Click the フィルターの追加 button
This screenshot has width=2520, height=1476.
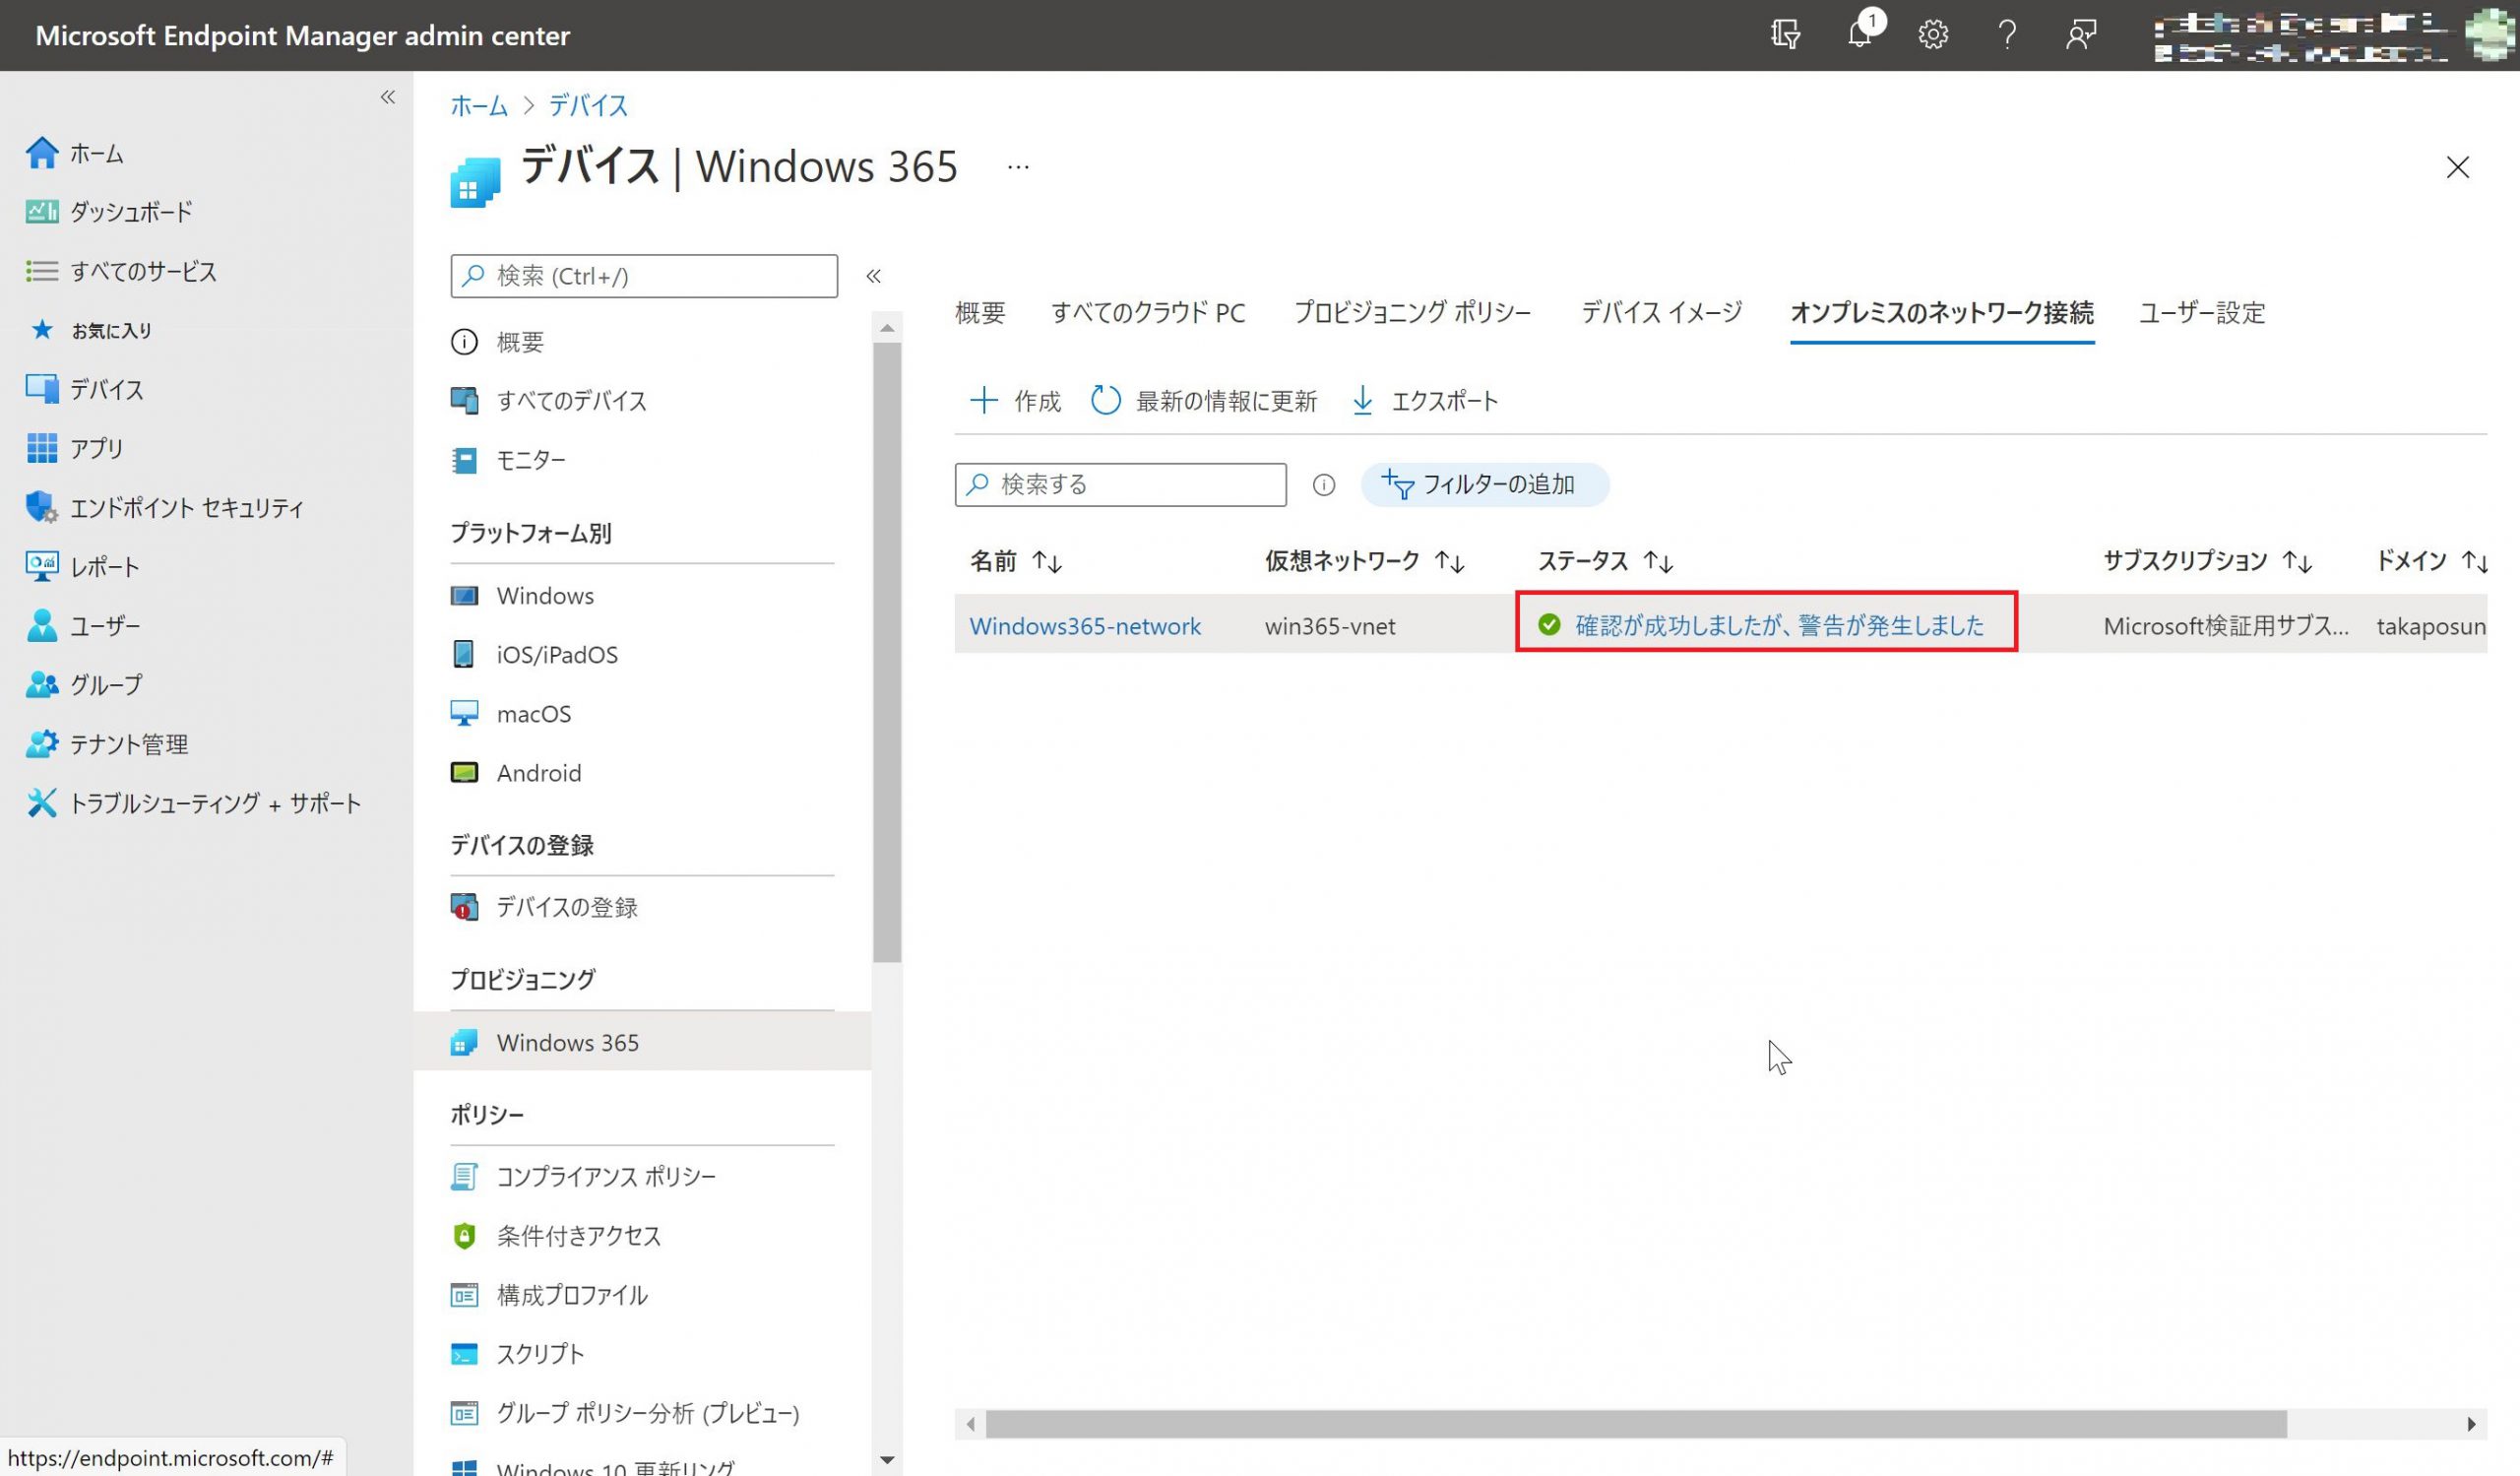(x=1485, y=485)
